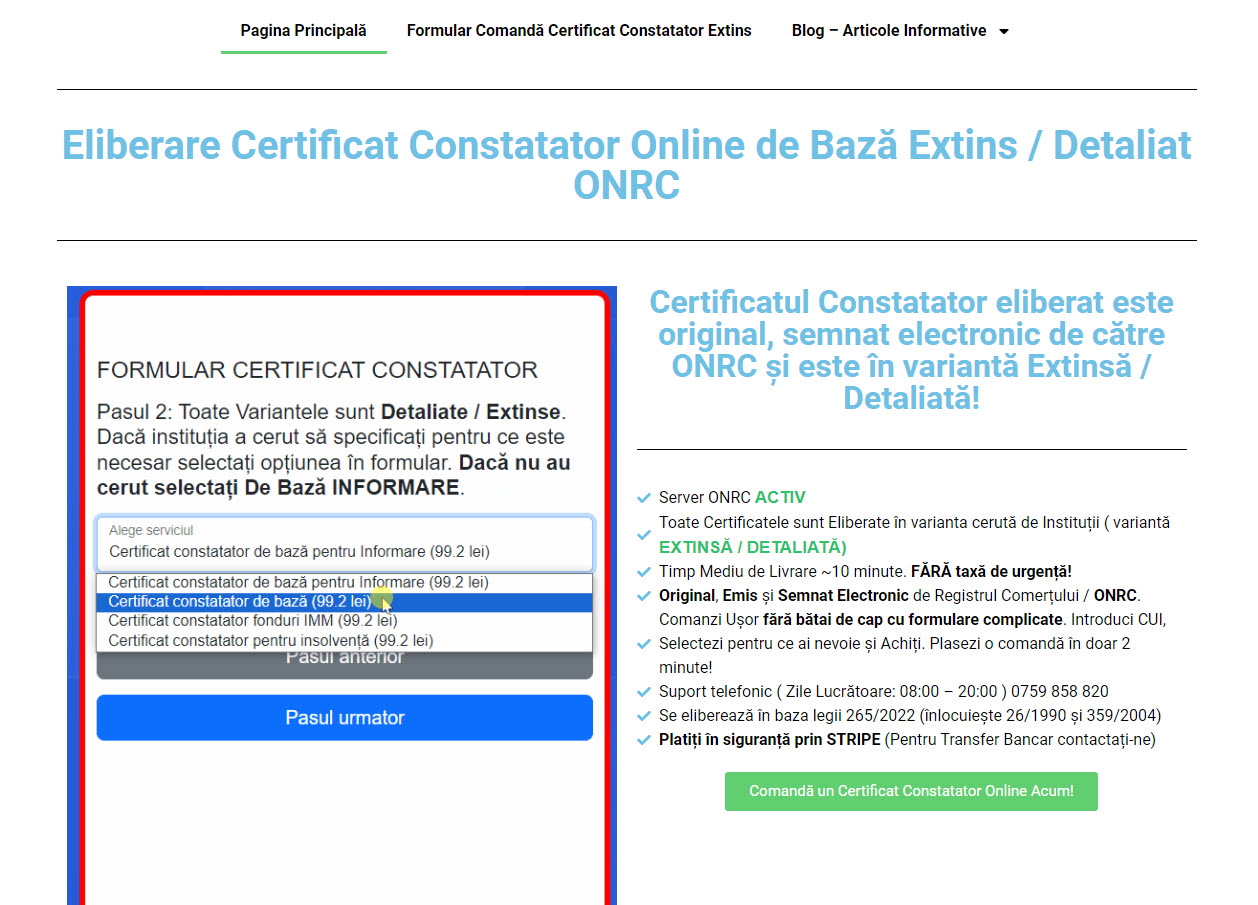The width and height of the screenshot is (1258, 905).
Task: Open Formular Comandă Certificat Constatator Extins
Action: (578, 30)
